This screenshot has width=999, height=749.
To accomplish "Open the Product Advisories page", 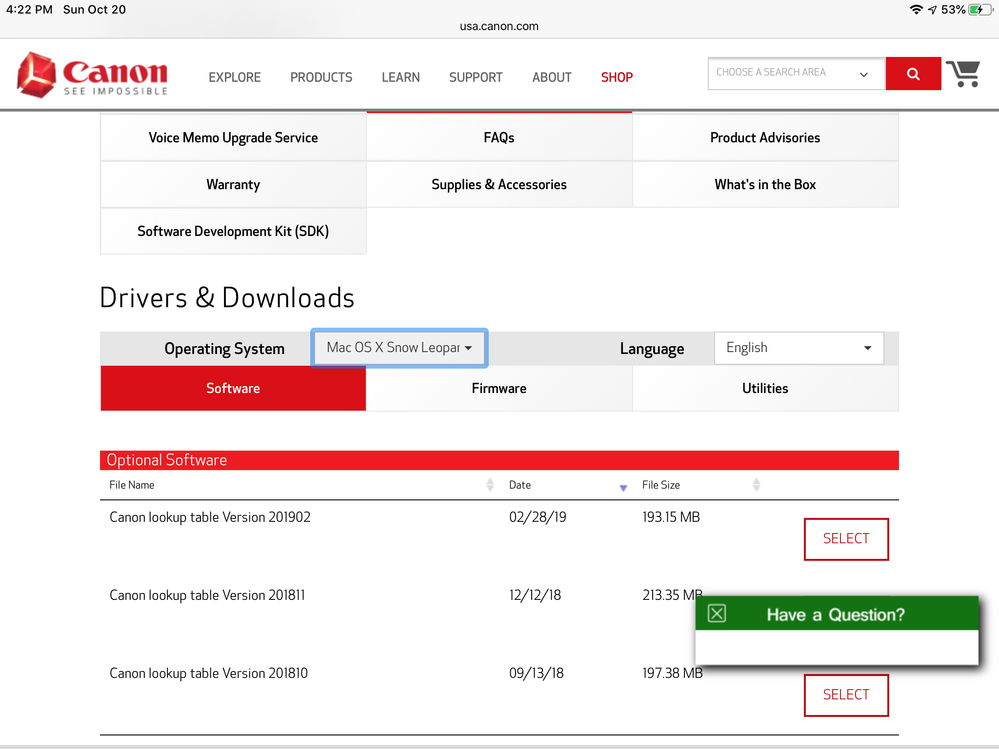I will [x=765, y=138].
